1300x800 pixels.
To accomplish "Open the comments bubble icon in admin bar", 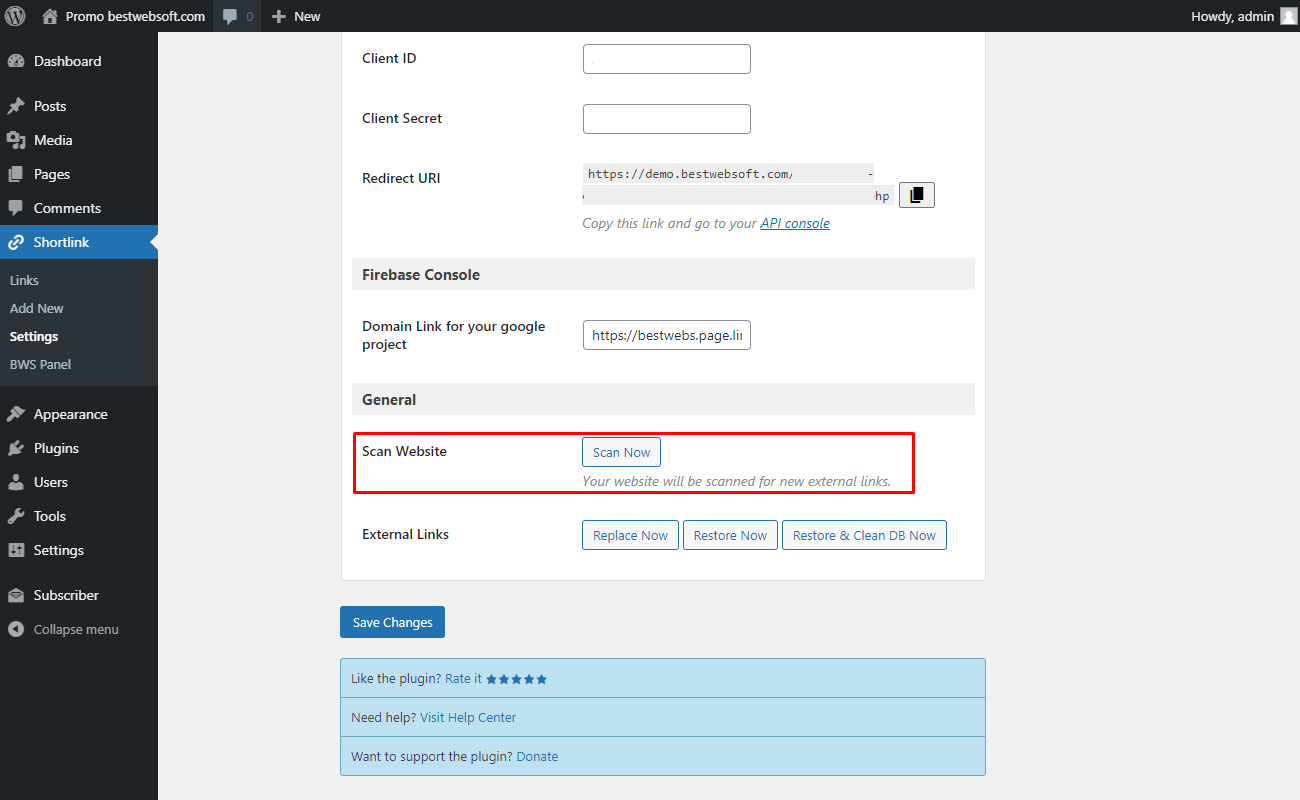I will [230, 17].
